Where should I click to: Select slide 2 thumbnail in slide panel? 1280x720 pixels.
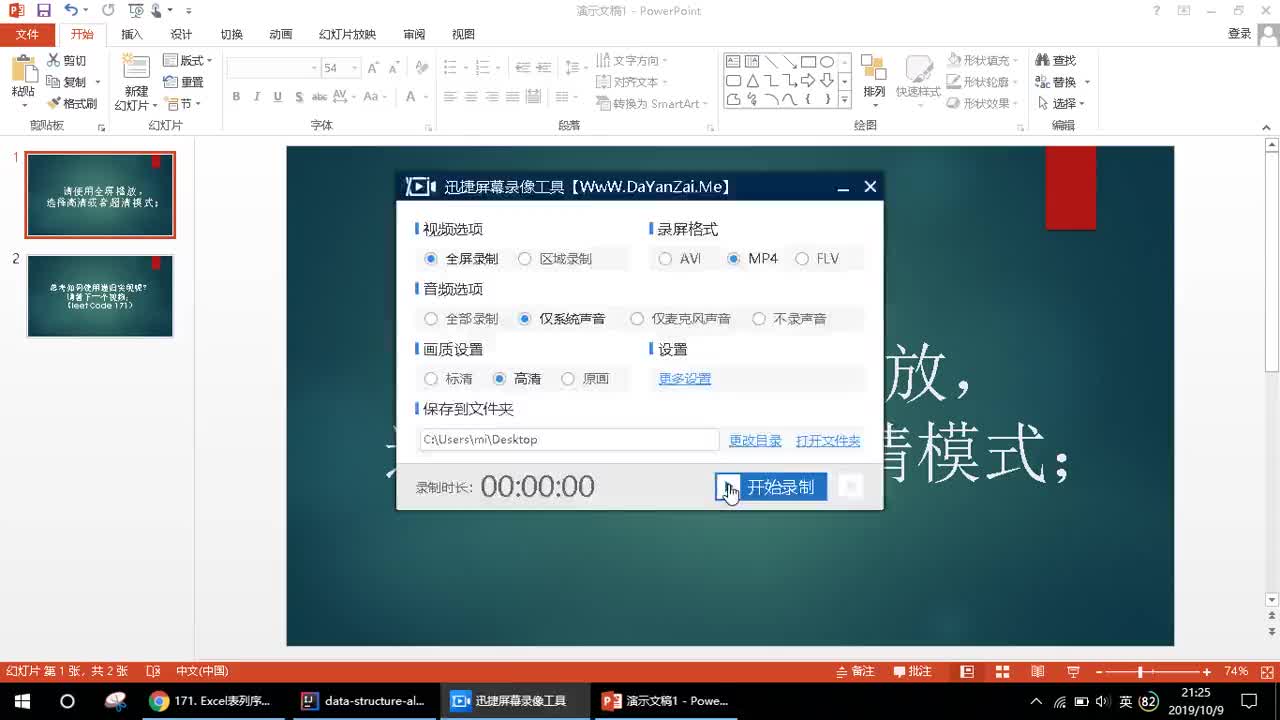(100, 296)
